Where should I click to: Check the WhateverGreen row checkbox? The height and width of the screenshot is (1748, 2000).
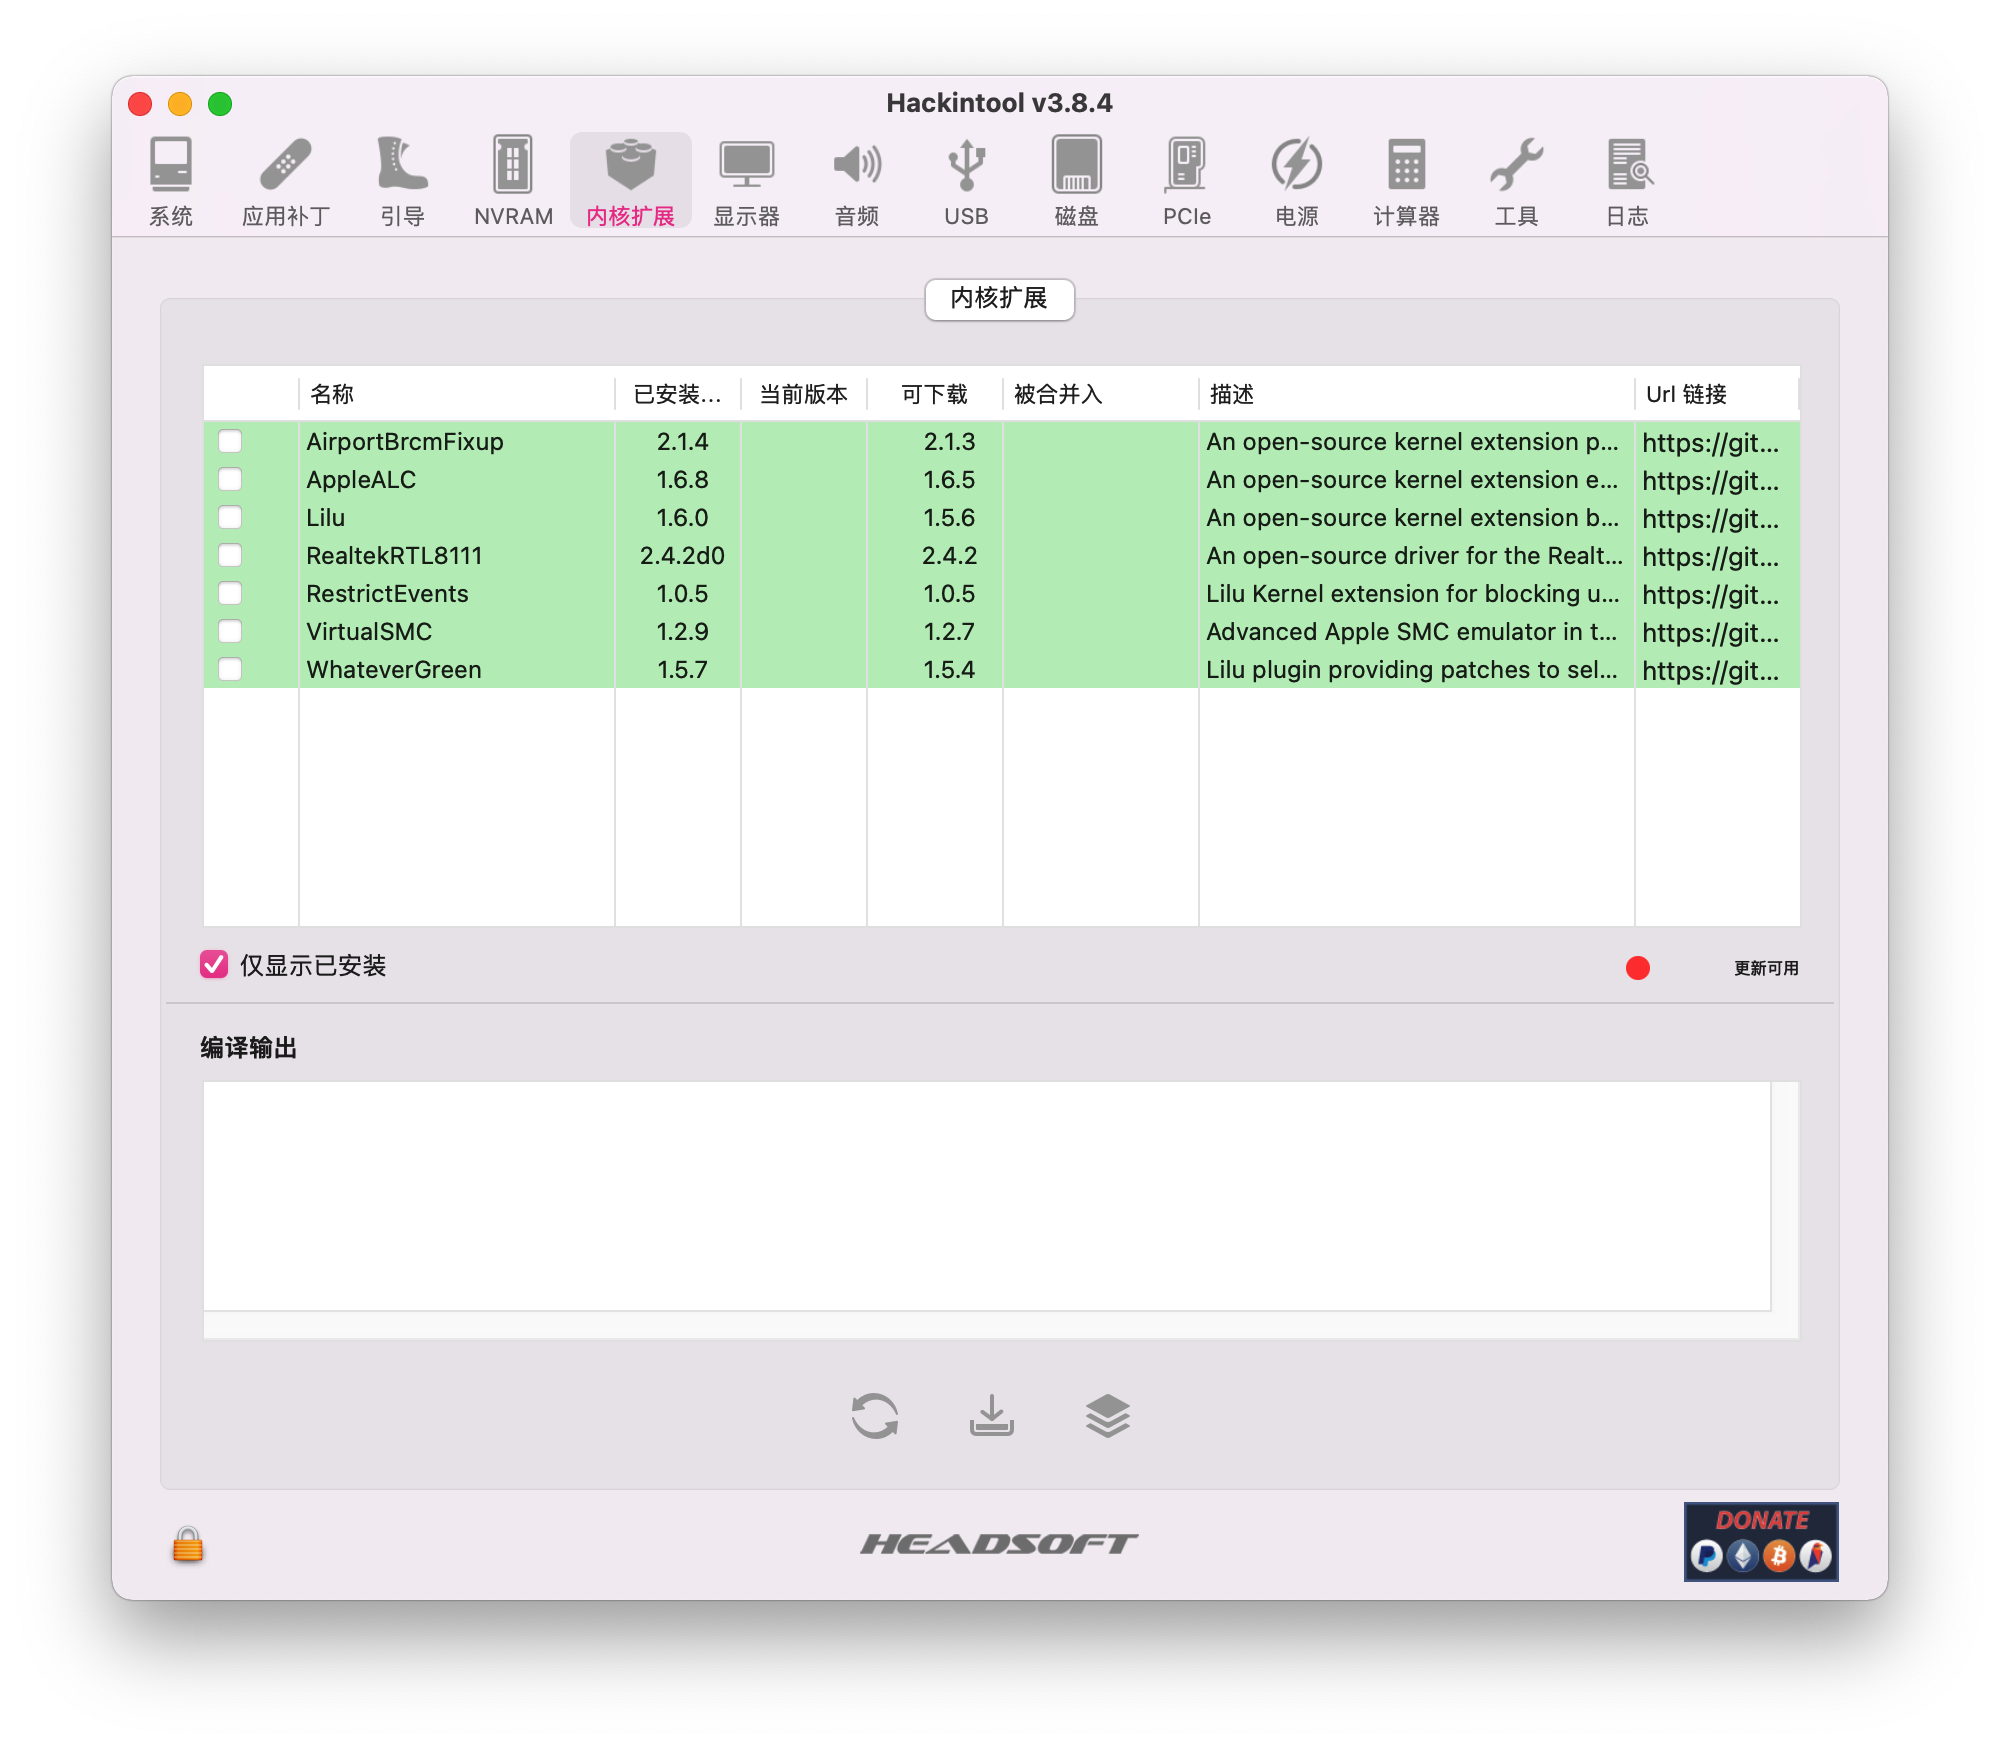click(230, 669)
